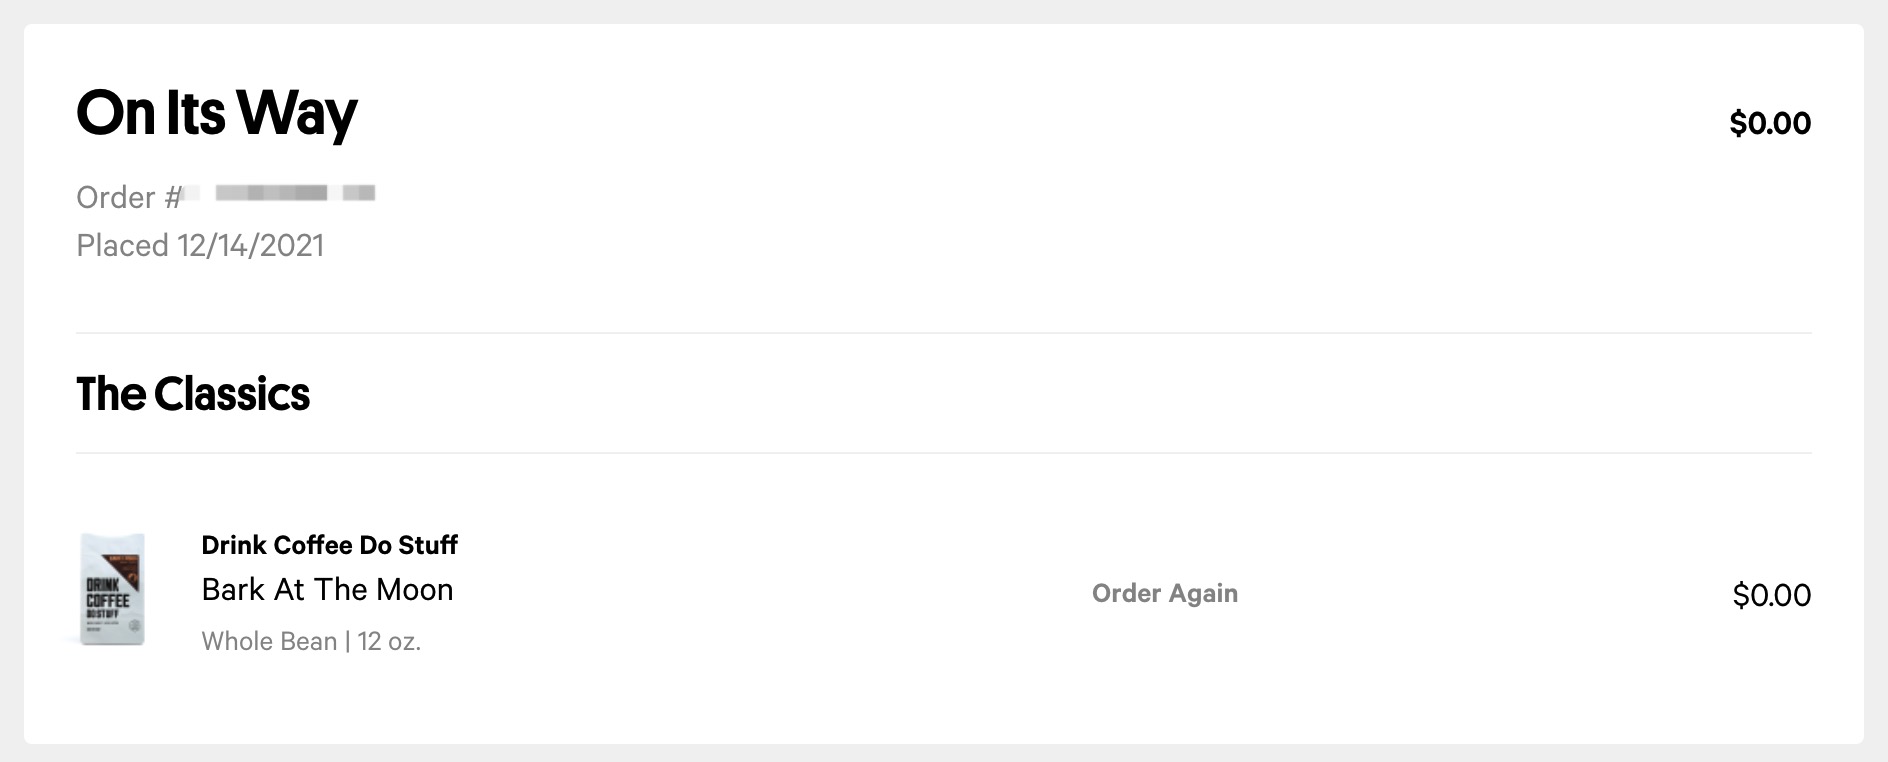This screenshot has height=762, width=1888.
Task: Click the separator bar between Whole Bean and 12 oz.
Action: pos(347,641)
